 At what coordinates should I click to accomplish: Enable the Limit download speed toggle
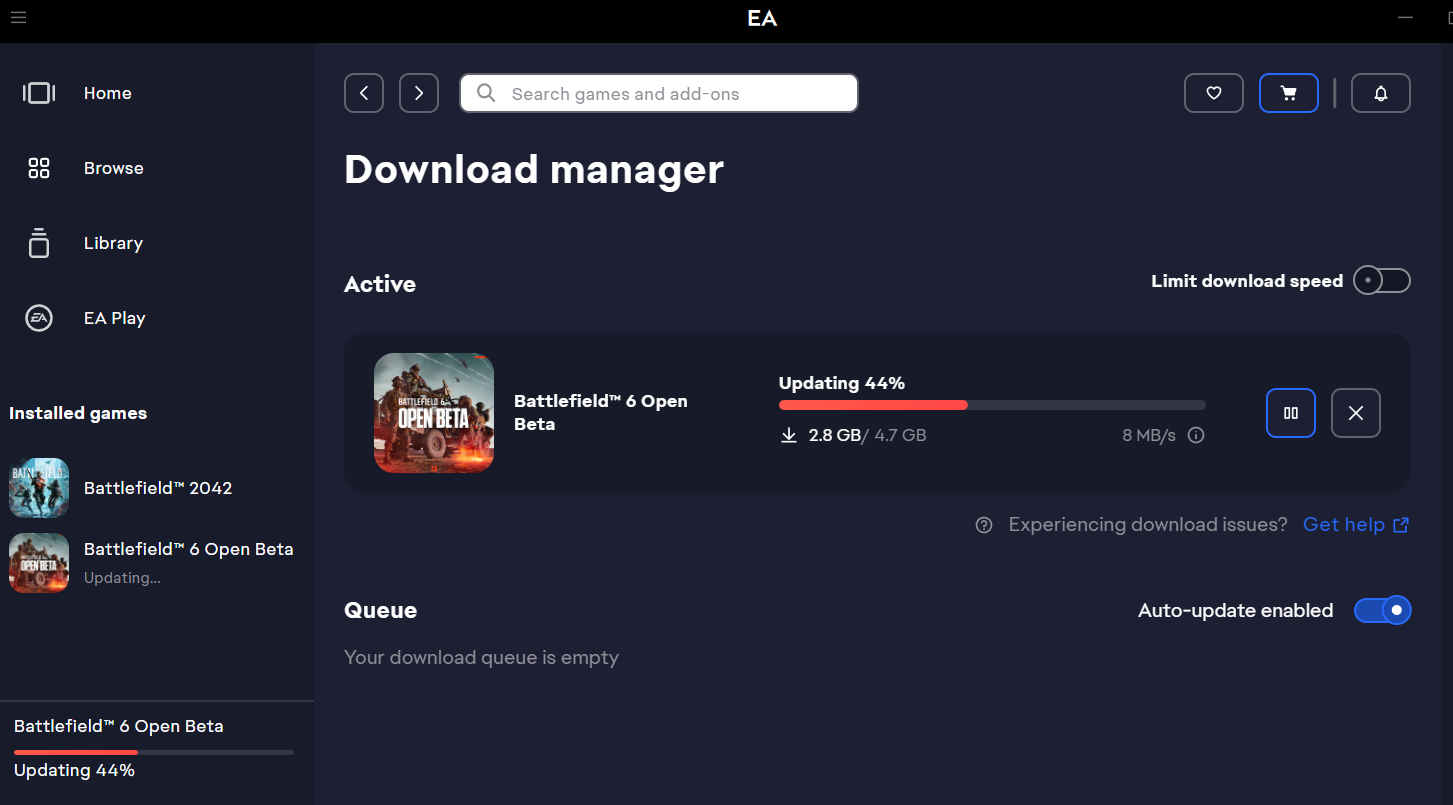point(1381,281)
